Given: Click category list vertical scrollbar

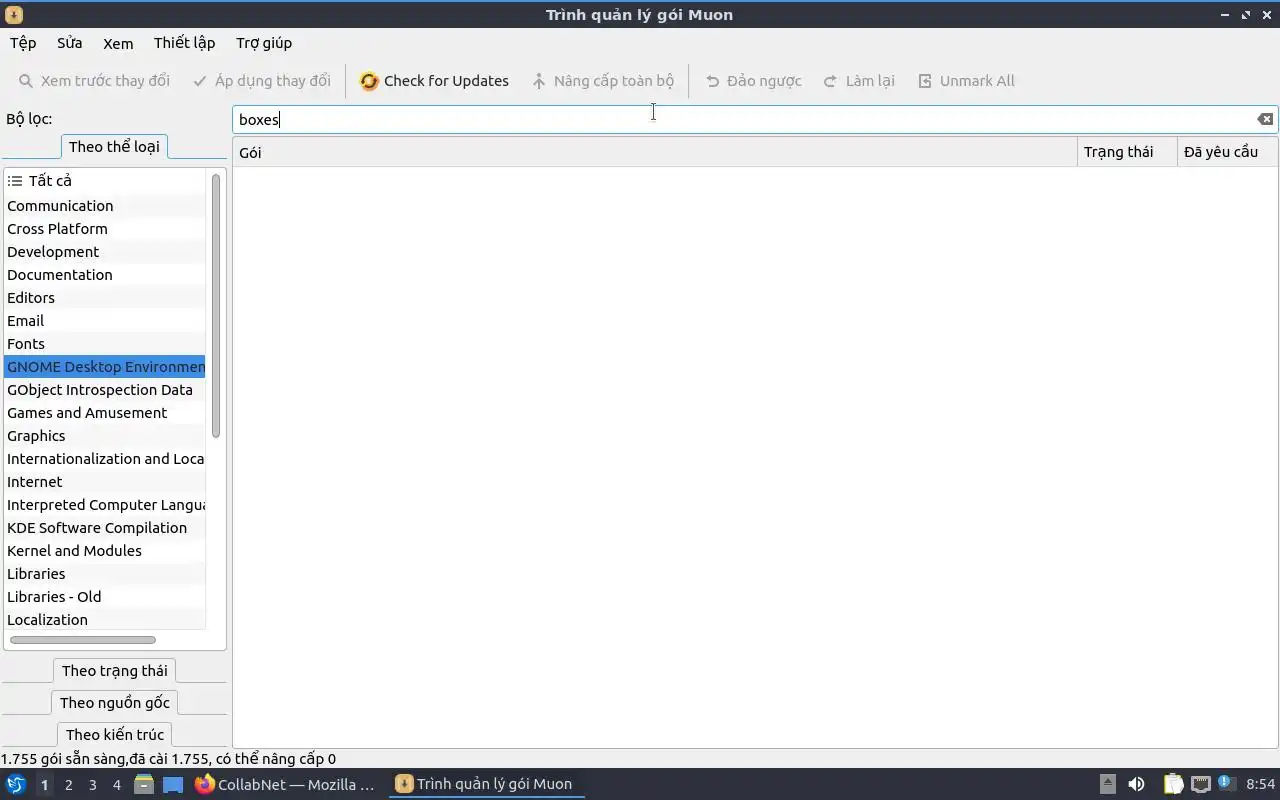Looking at the screenshot, I should [x=216, y=305].
